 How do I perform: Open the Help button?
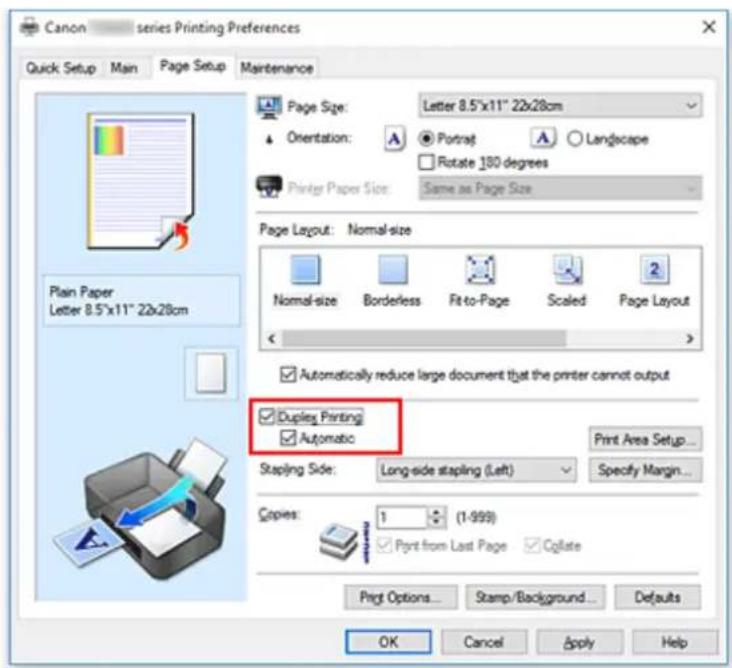pos(675,642)
